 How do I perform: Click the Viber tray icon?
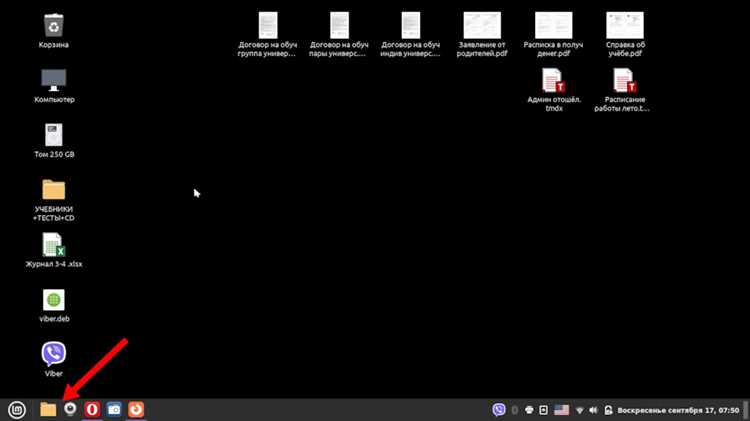pyautogui.click(x=498, y=410)
